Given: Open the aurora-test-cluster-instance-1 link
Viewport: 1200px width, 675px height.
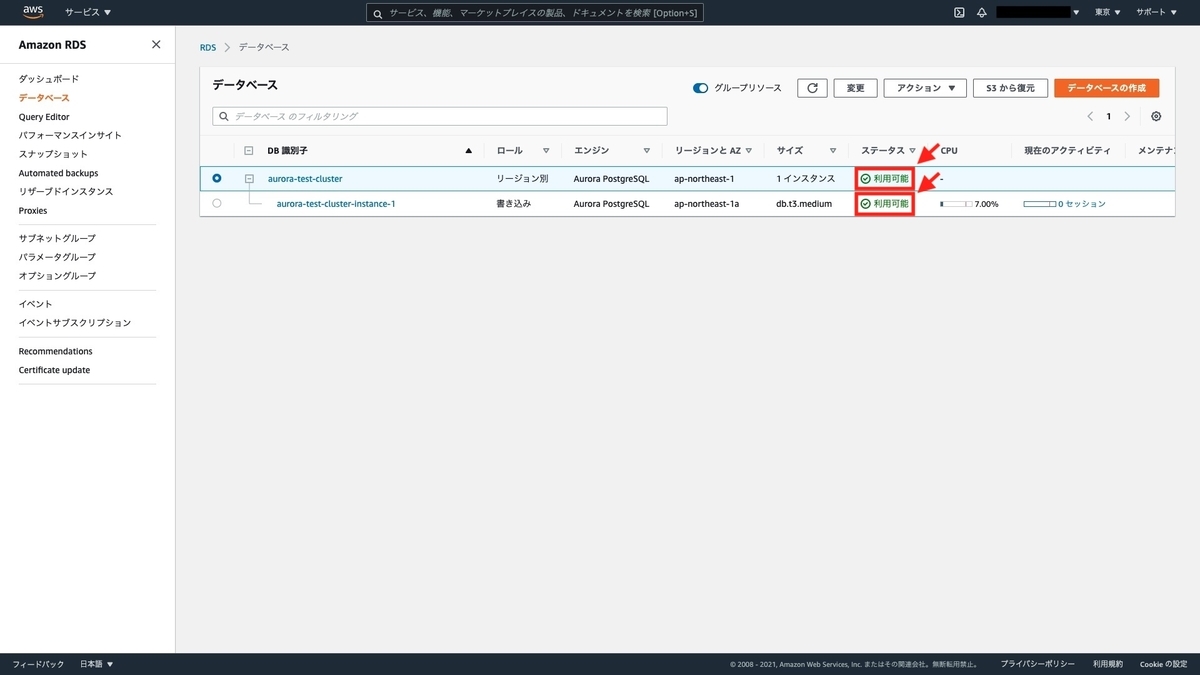Looking at the screenshot, I should (x=336, y=204).
